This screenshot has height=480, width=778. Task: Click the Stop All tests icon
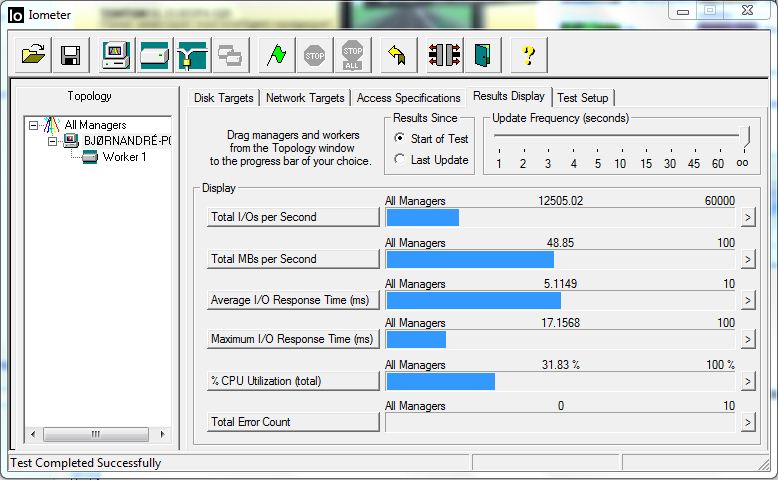352,55
